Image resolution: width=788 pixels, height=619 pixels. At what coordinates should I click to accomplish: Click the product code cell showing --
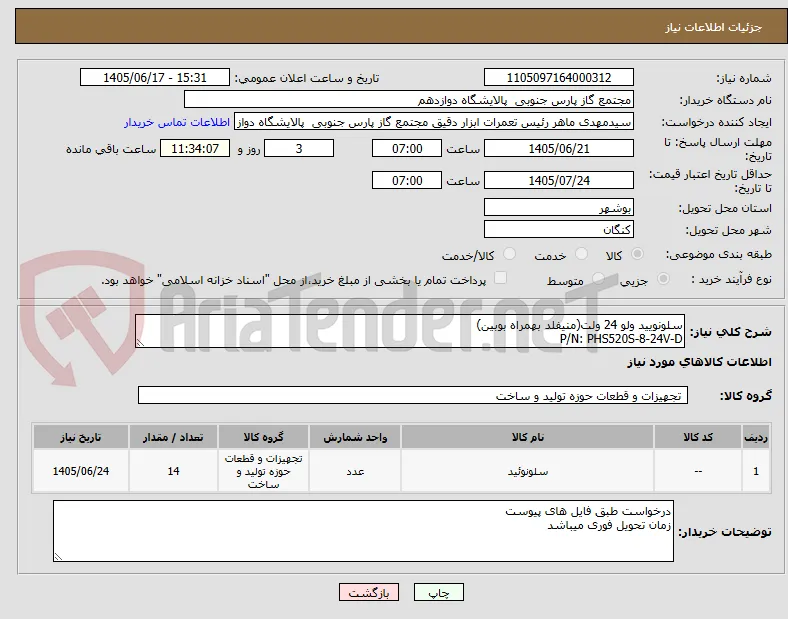698,471
